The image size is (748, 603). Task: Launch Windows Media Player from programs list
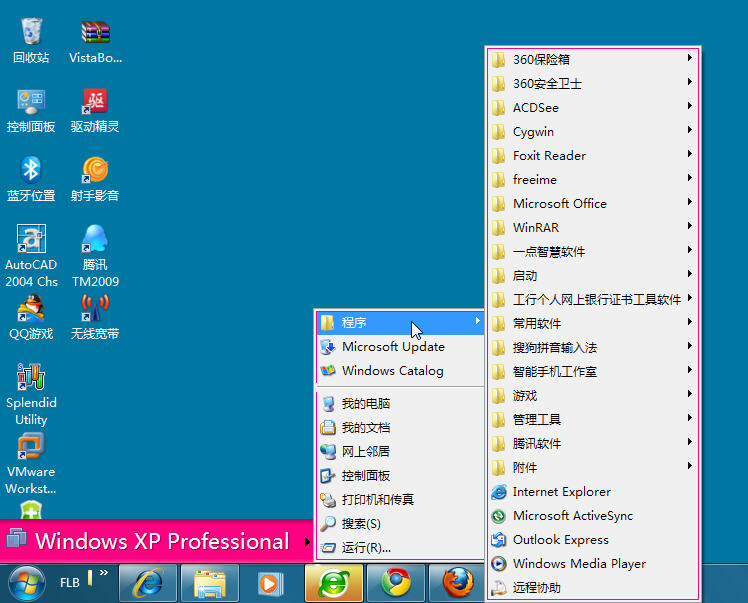click(593, 564)
